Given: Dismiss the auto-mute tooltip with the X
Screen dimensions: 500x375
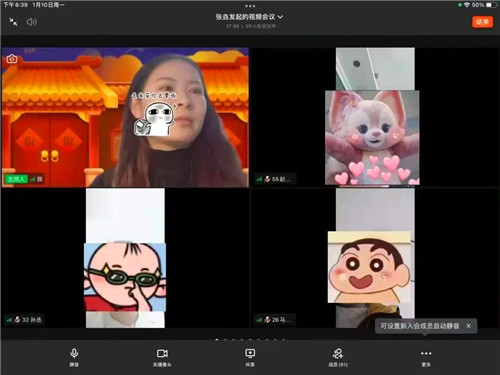Looking at the screenshot, I should 469,326.
